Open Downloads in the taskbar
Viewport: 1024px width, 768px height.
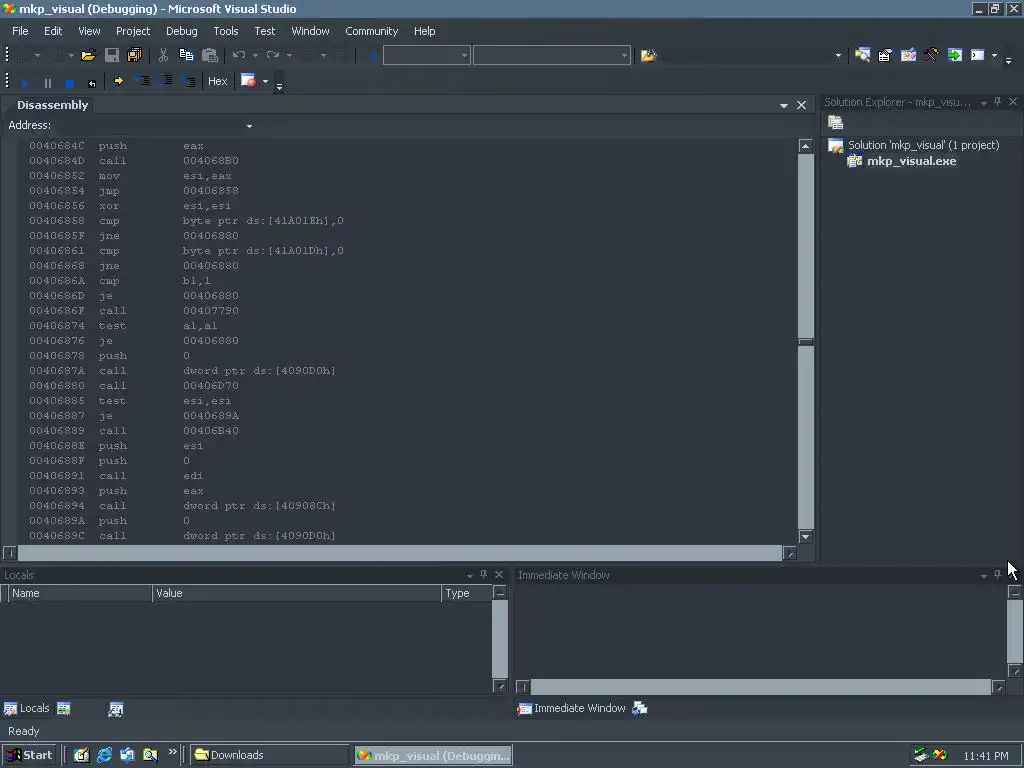pyautogui.click(x=269, y=756)
